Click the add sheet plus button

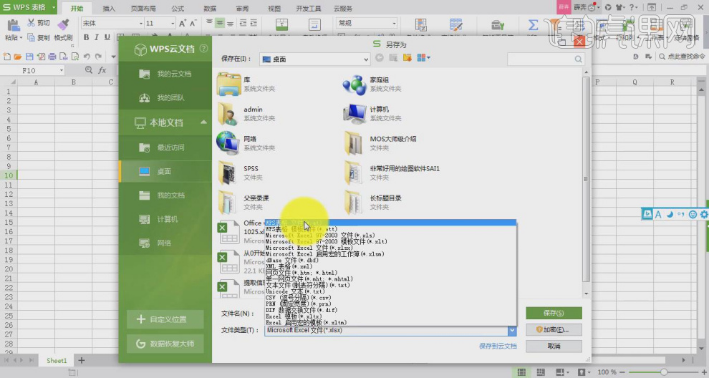[x=81, y=360]
